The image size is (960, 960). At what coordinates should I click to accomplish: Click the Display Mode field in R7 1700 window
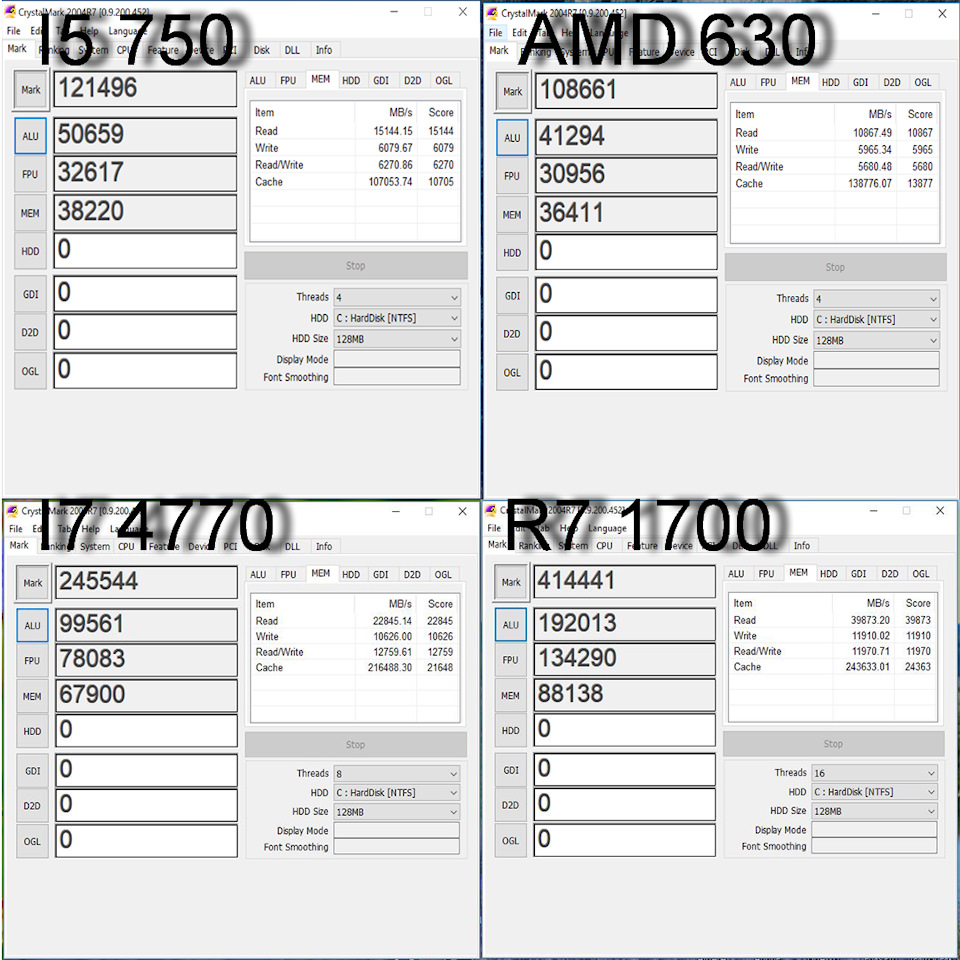[x=874, y=830]
